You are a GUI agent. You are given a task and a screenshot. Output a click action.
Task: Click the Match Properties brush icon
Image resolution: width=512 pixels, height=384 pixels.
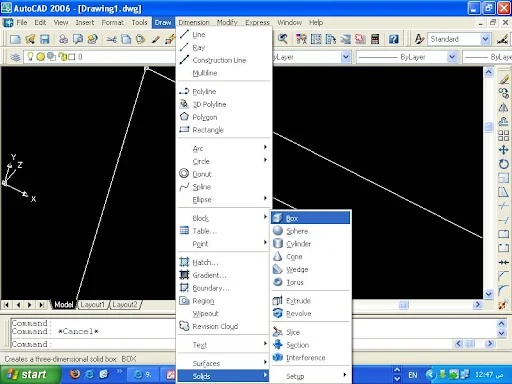155,39
